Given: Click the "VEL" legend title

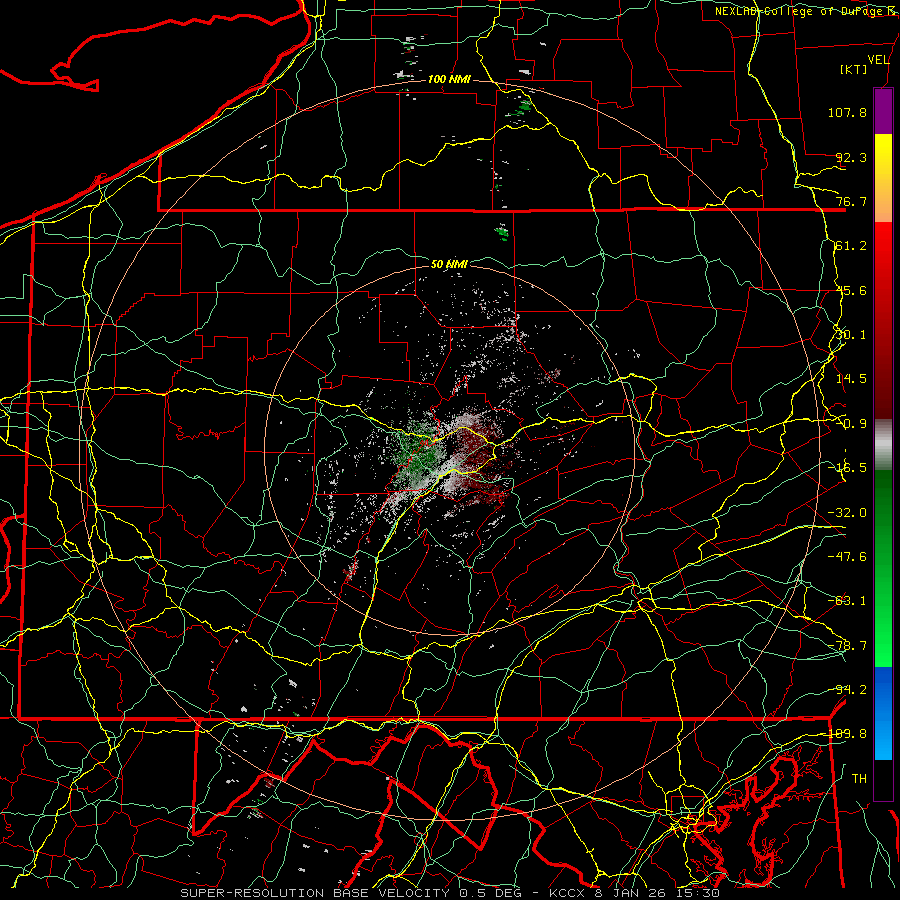Looking at the screenshot, I should [x=878, y=60].
